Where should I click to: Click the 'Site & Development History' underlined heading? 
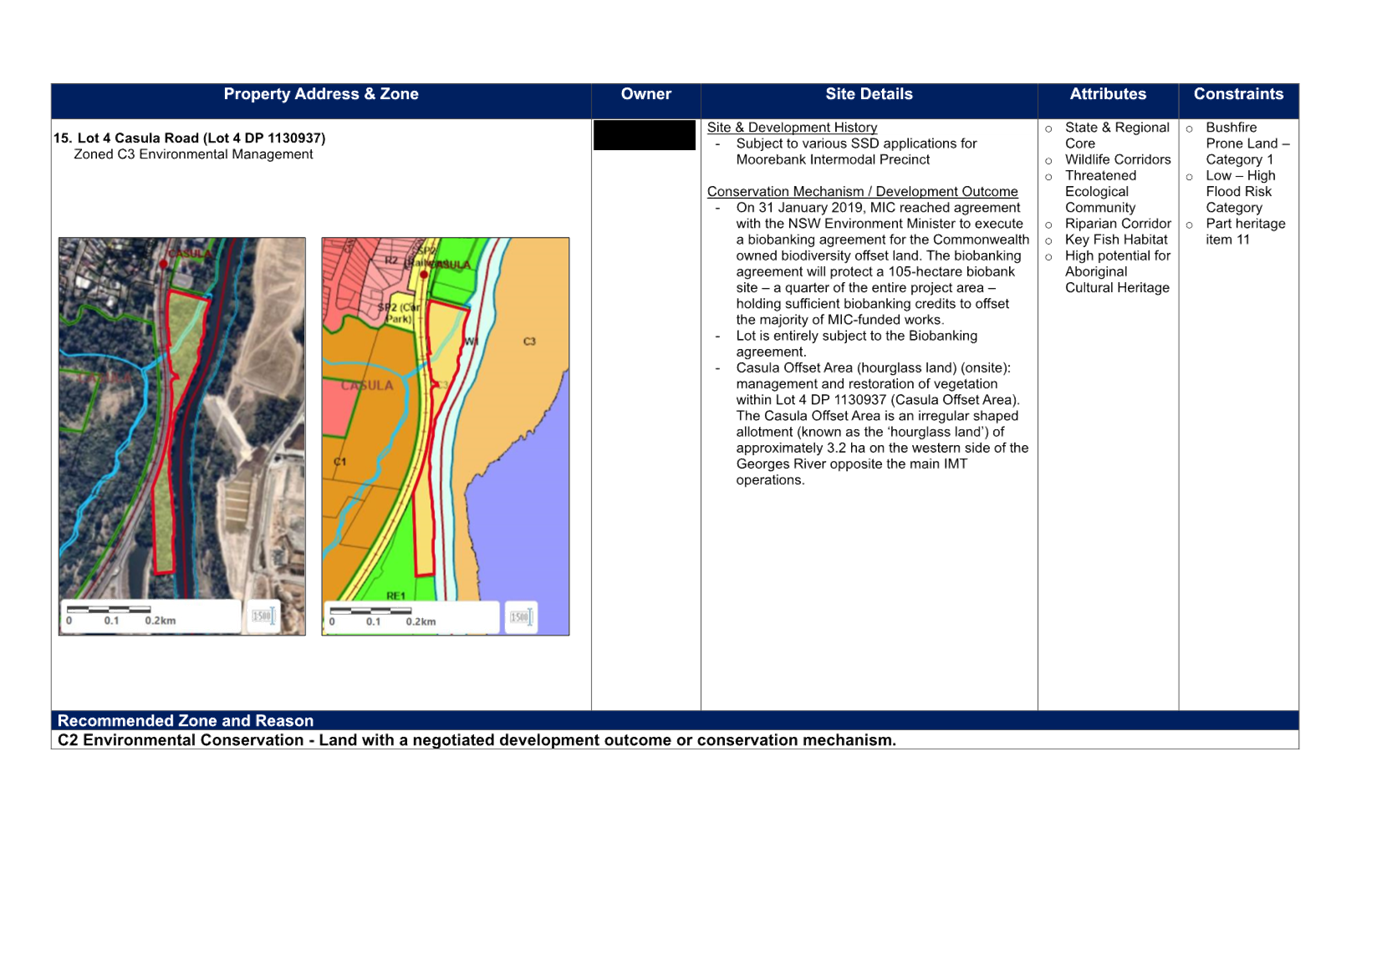792,127
